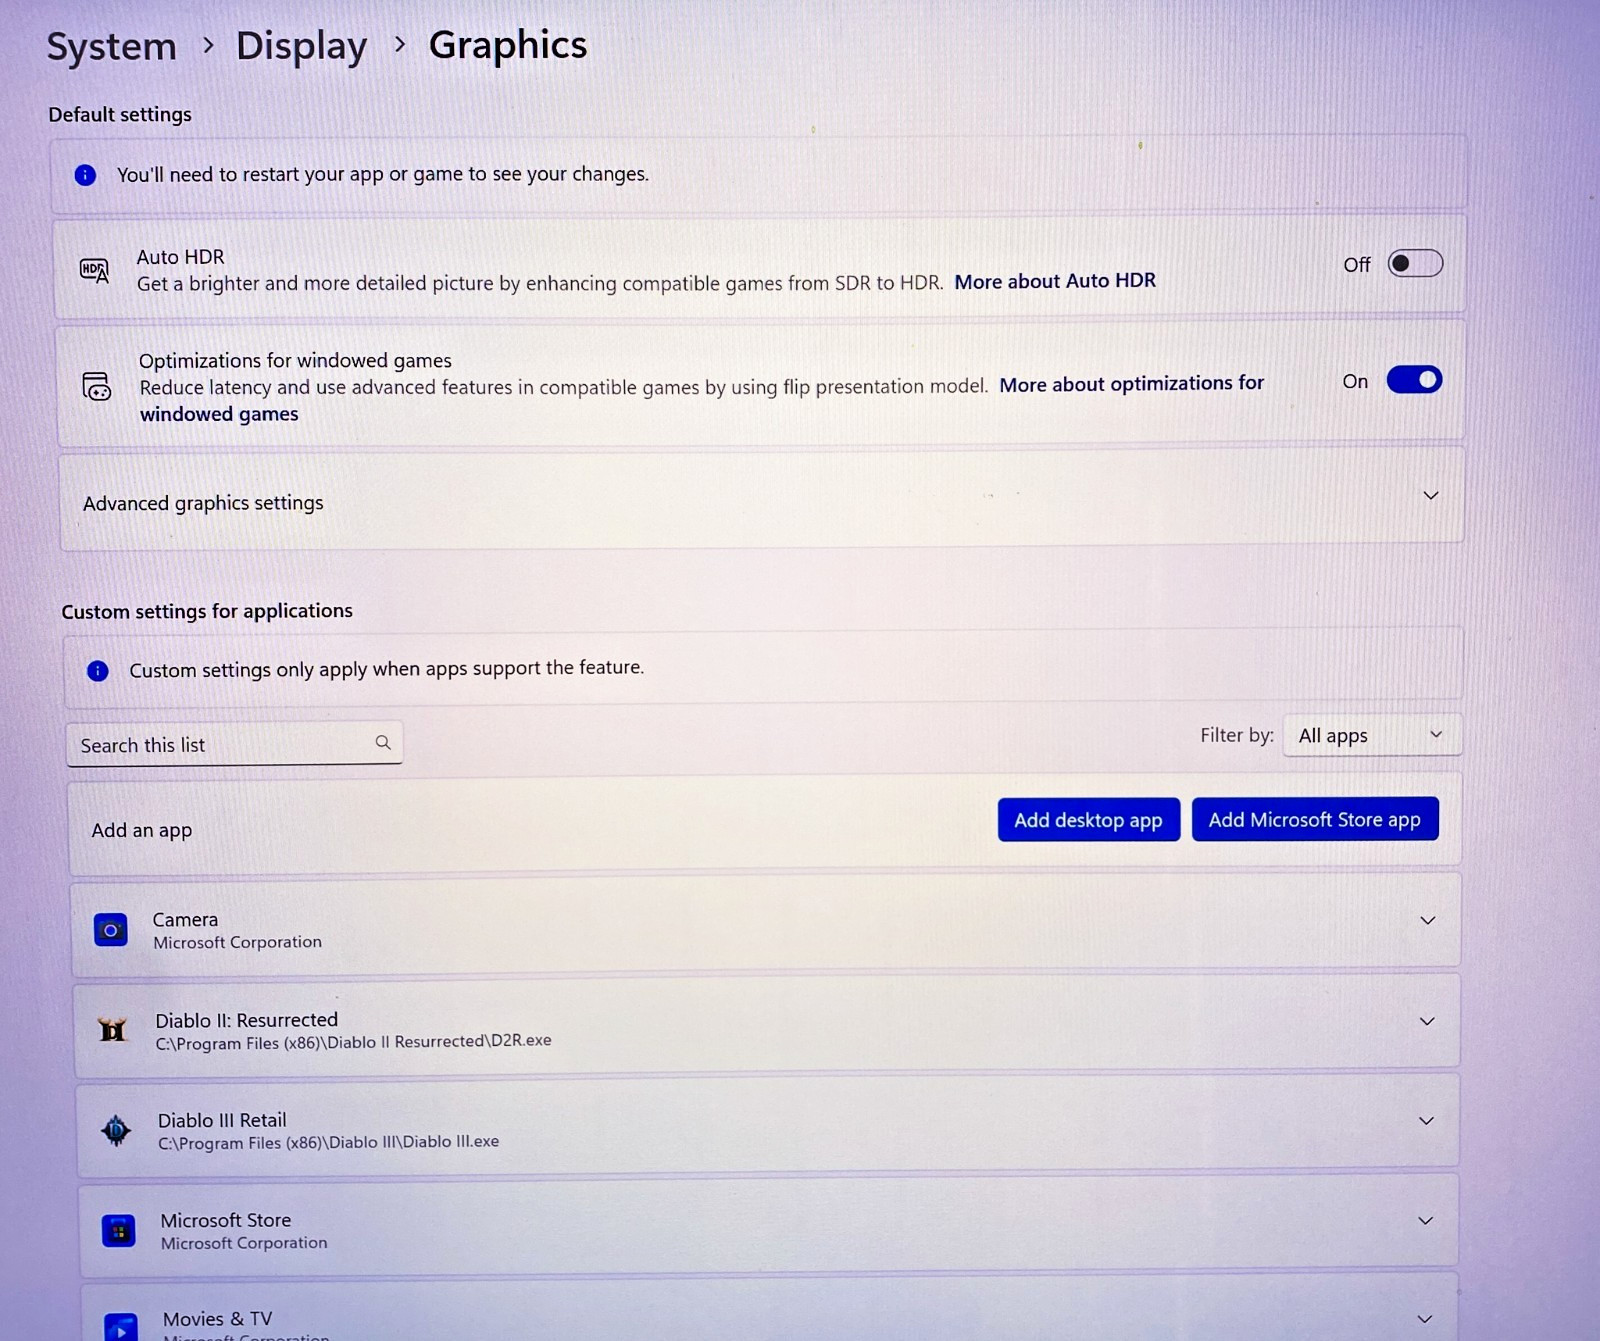This screenshot has width=1600, height=1341.
Task: Click the Search this list field
Action: [x=234, y=744]
